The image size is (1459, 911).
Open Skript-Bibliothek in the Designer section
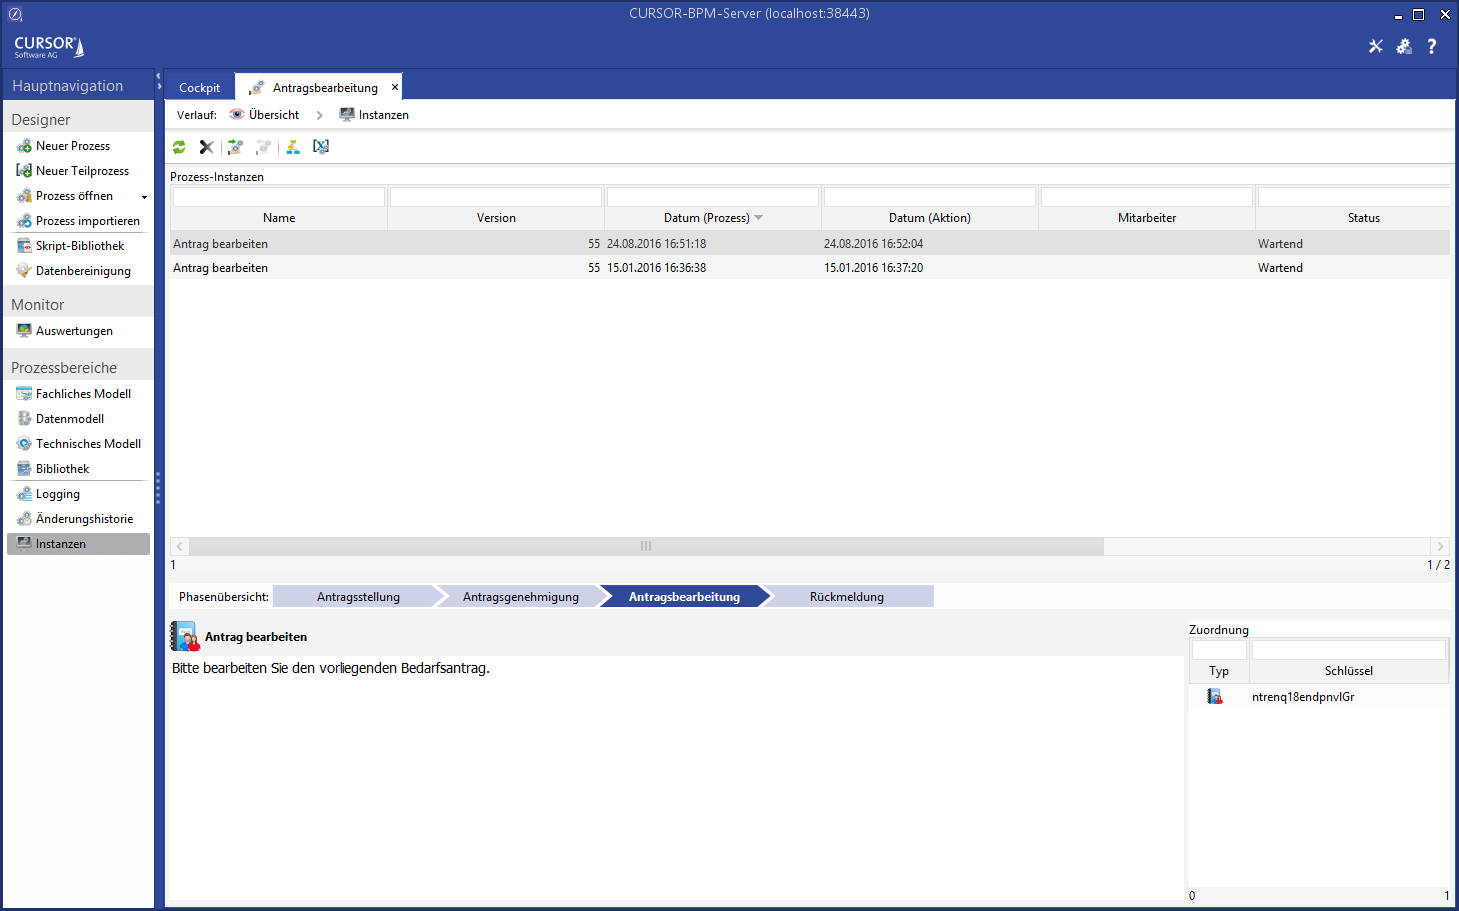tap(80, 246)
